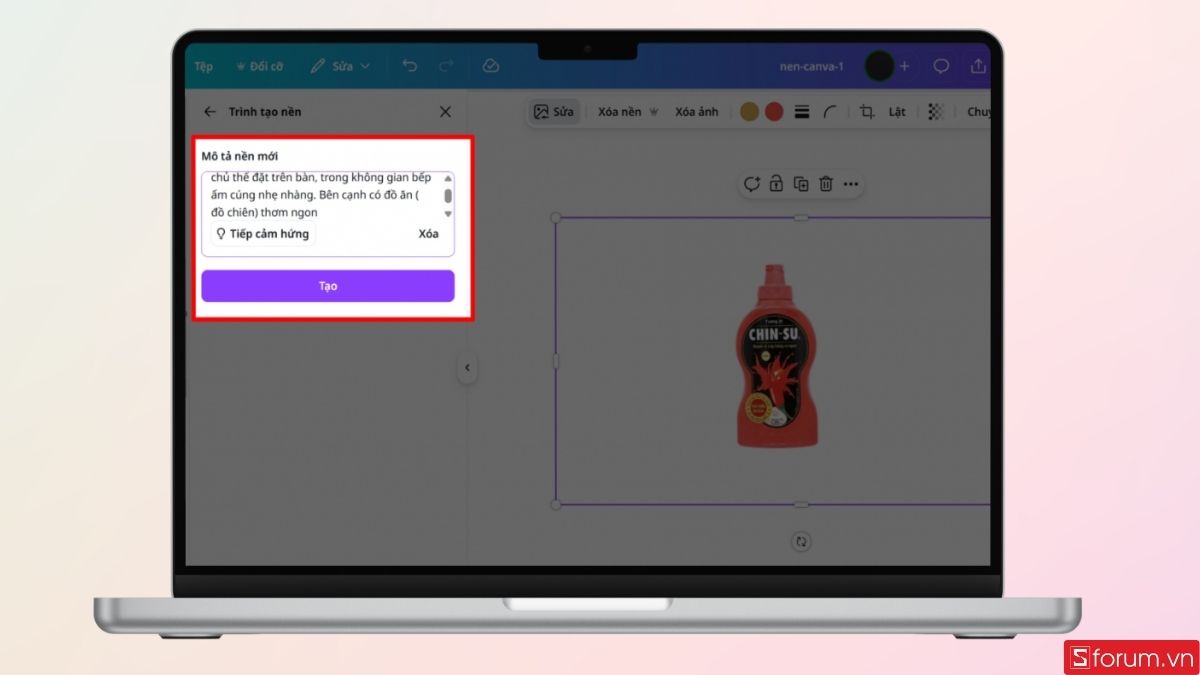Image resolution: width=1200 pixels, height=675 pixels.
Task: Select the red color swatch
Action: (774, 112)
